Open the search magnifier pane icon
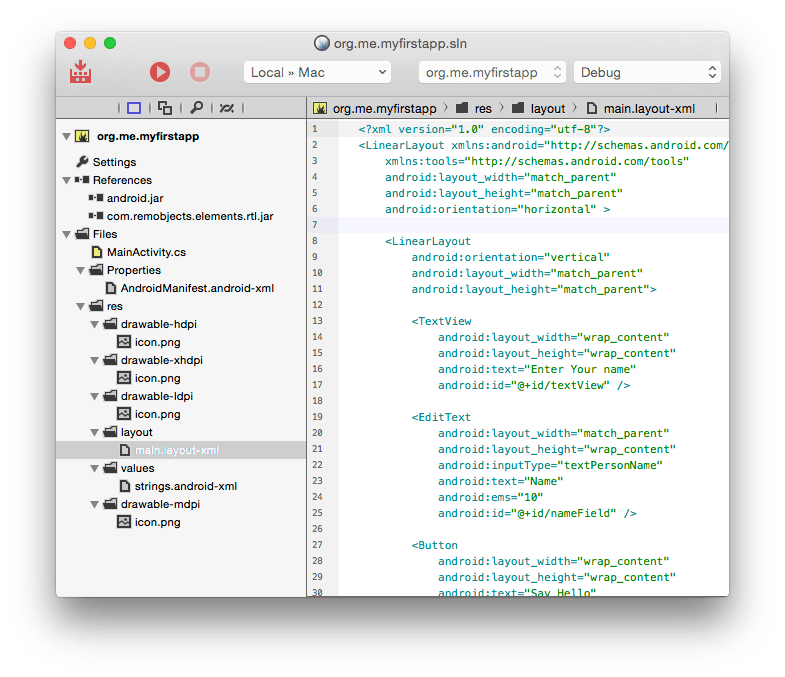This screenshot has height=677, width=785. [x=196, y=108]
